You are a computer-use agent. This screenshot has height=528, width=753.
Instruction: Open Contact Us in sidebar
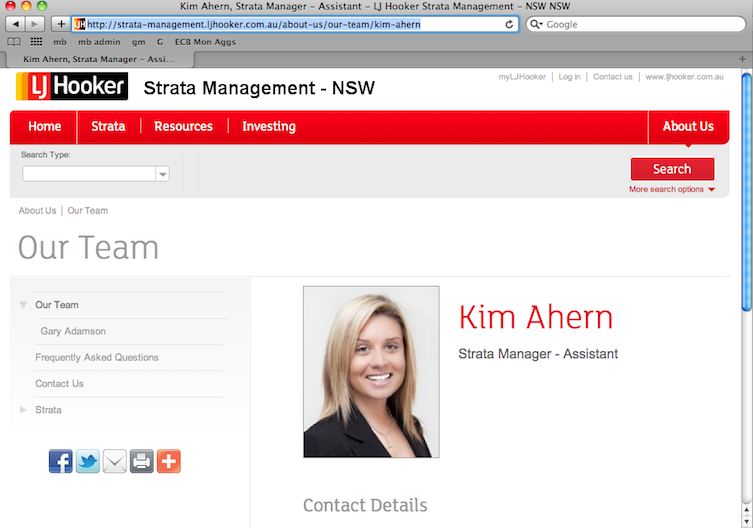coord(59,384)
